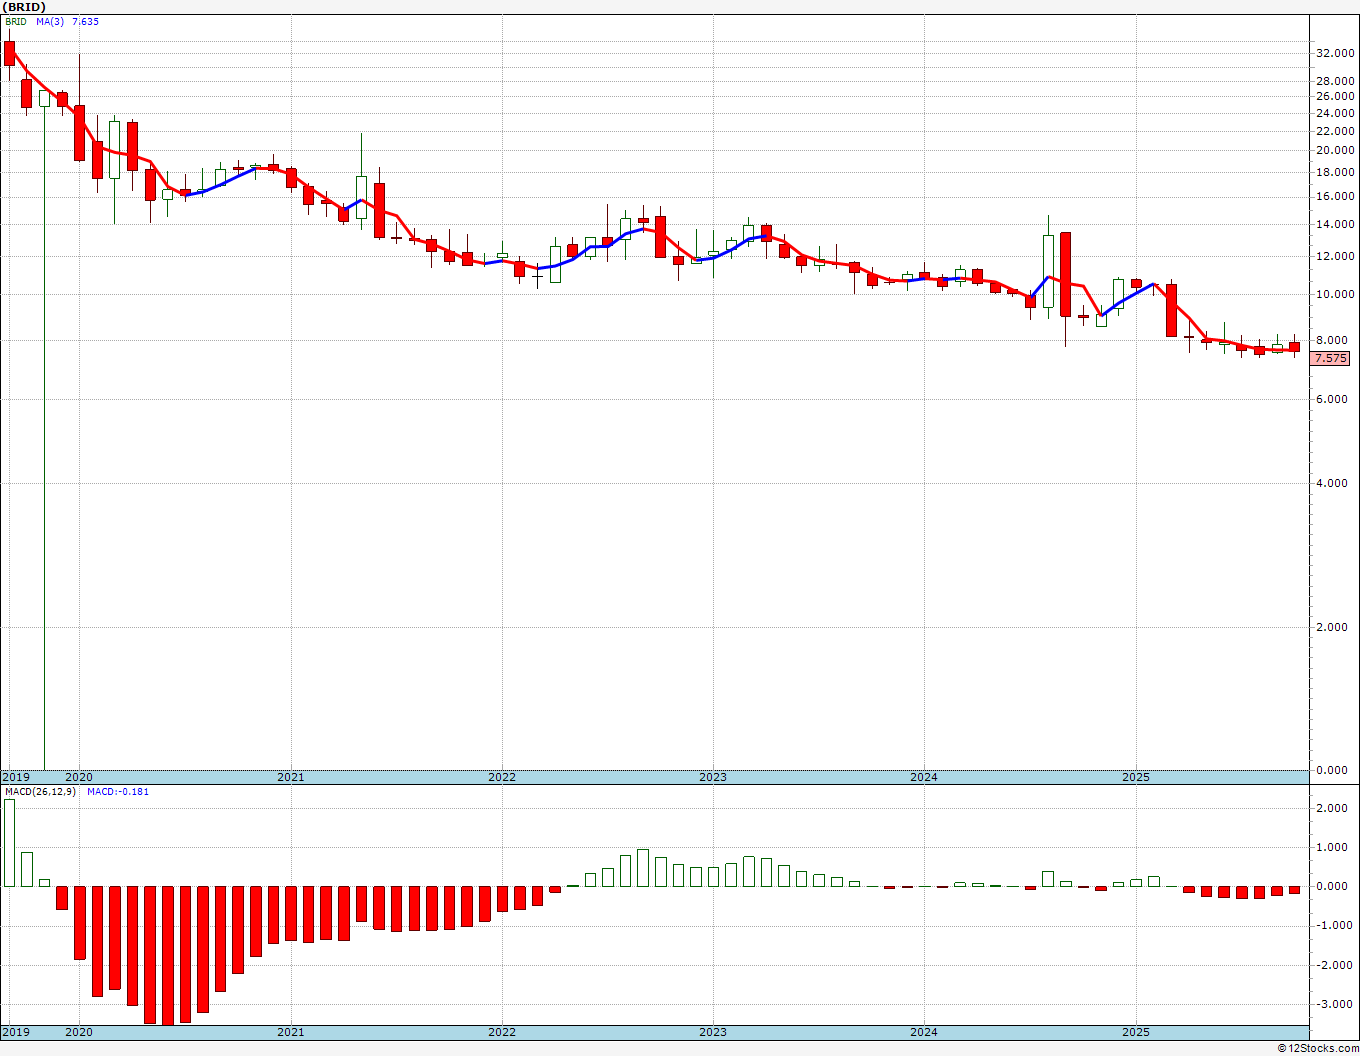Select the -1.000 MACD axis label
1360x1056 pixels.
pos(1335,926)
